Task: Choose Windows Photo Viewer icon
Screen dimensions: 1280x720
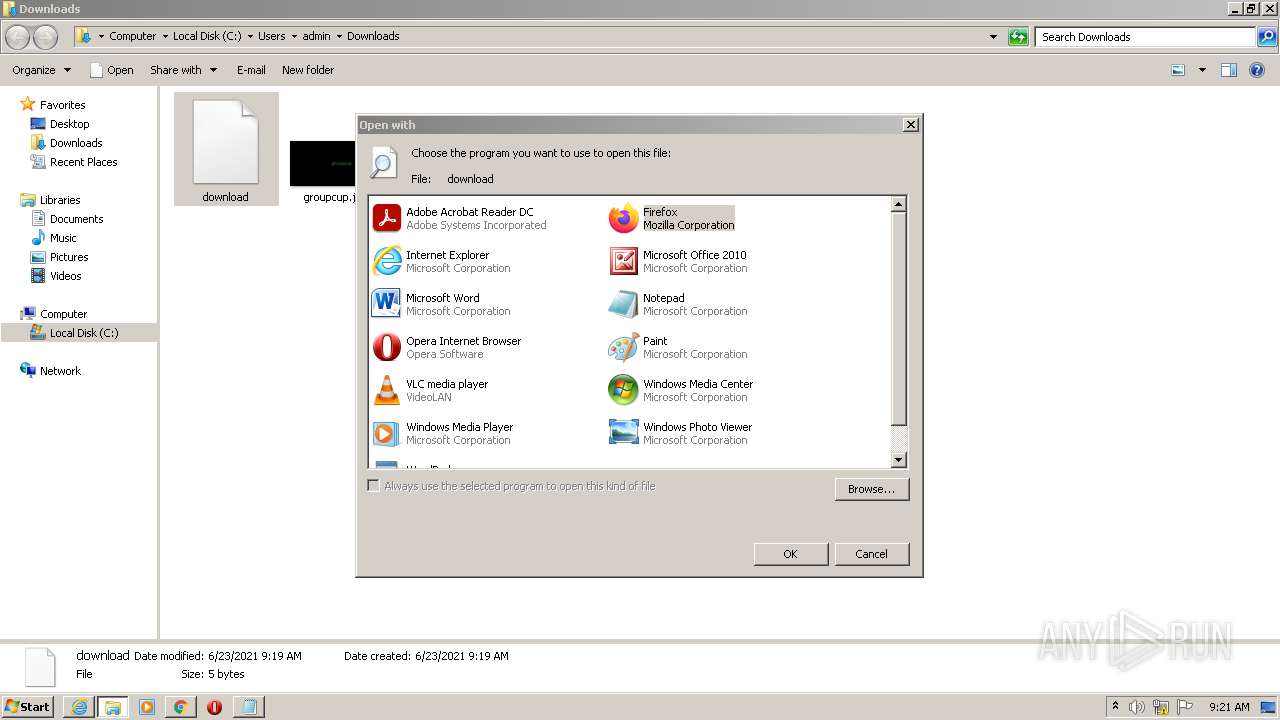Action: click(x=623, y=433)
